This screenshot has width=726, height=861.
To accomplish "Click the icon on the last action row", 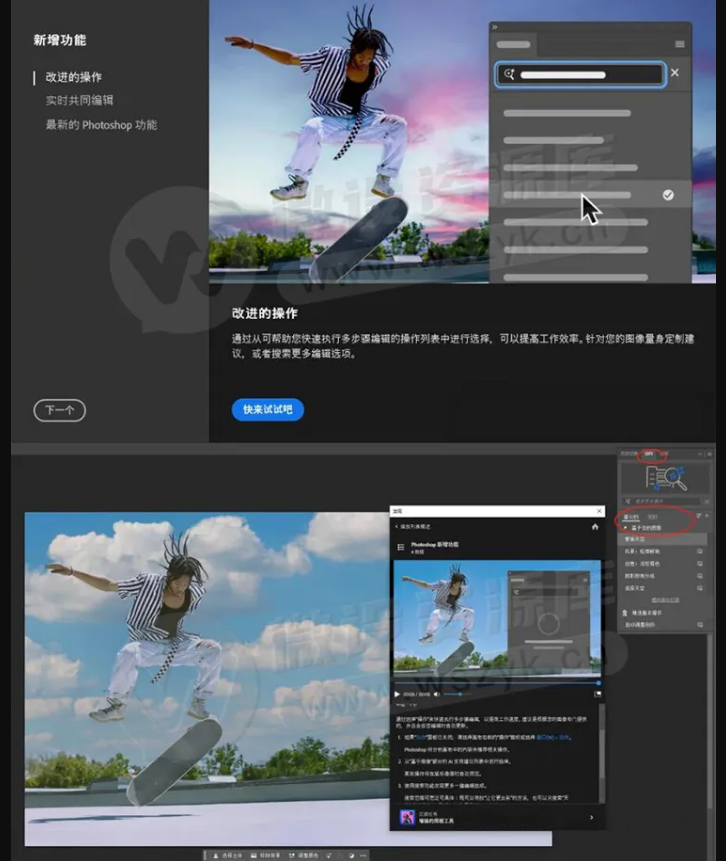I will [700, 625].
